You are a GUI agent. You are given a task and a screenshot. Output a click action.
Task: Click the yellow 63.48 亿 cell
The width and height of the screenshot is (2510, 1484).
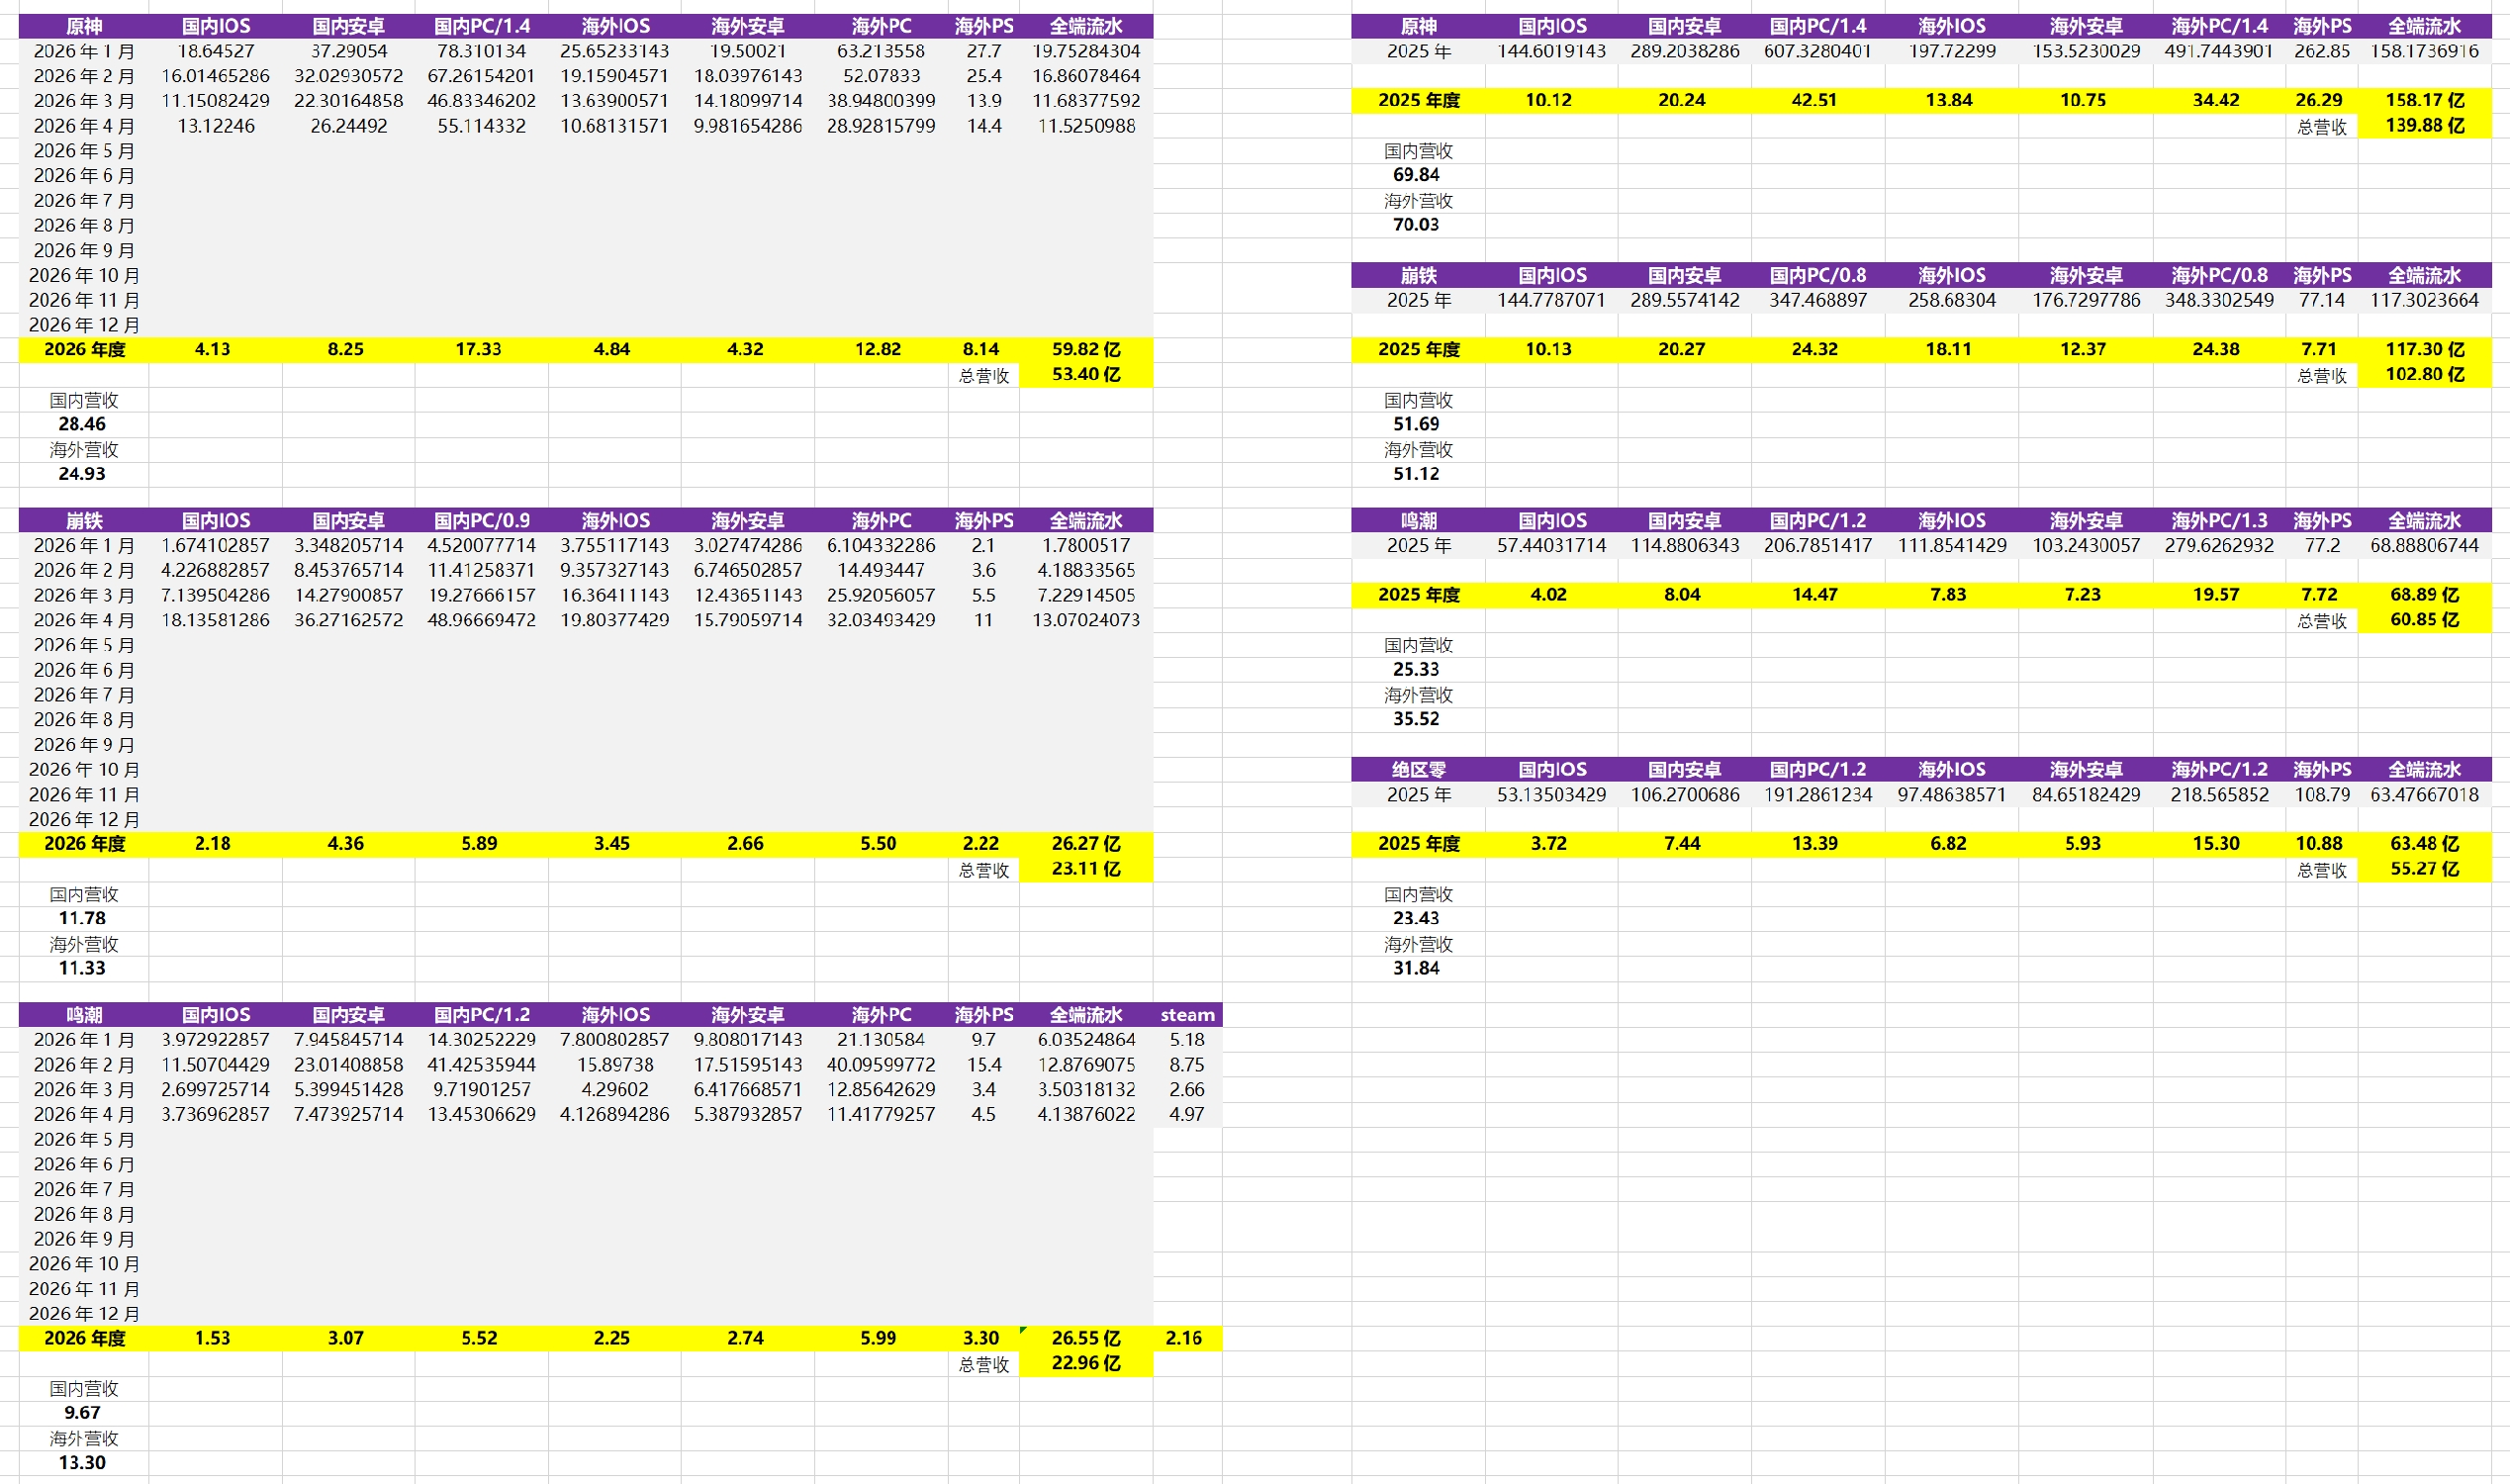point(2425,844)
